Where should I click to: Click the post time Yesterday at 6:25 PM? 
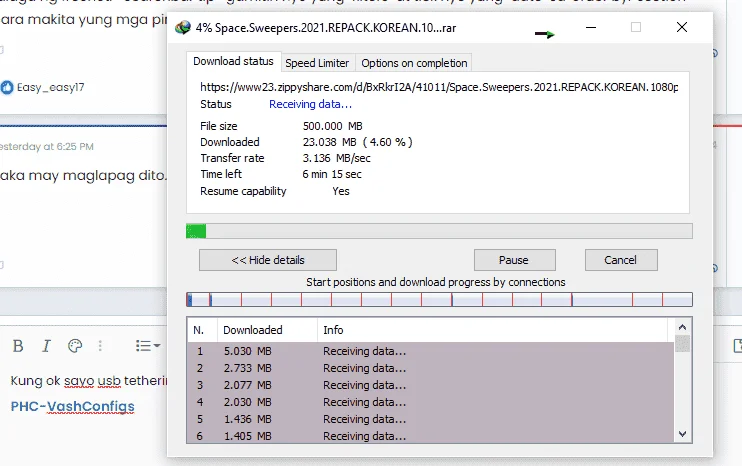click(x=46, y=147)
